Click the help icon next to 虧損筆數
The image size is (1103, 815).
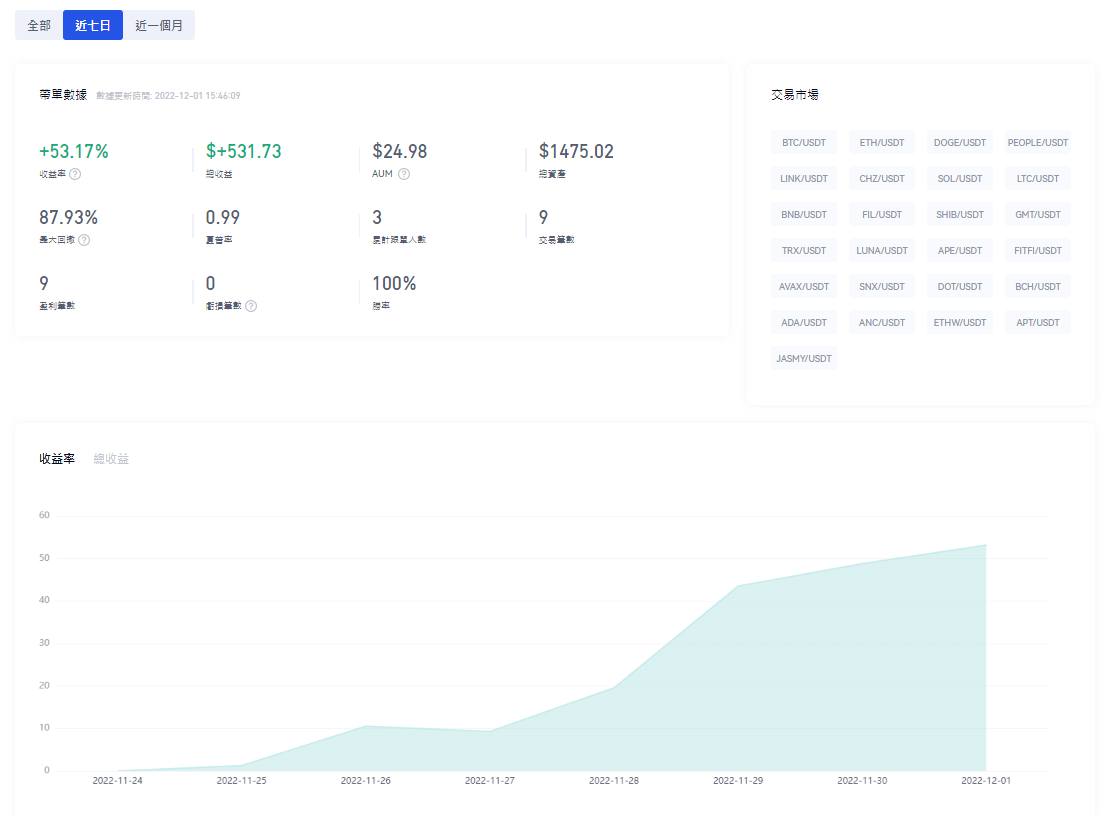tap(251, 306)
